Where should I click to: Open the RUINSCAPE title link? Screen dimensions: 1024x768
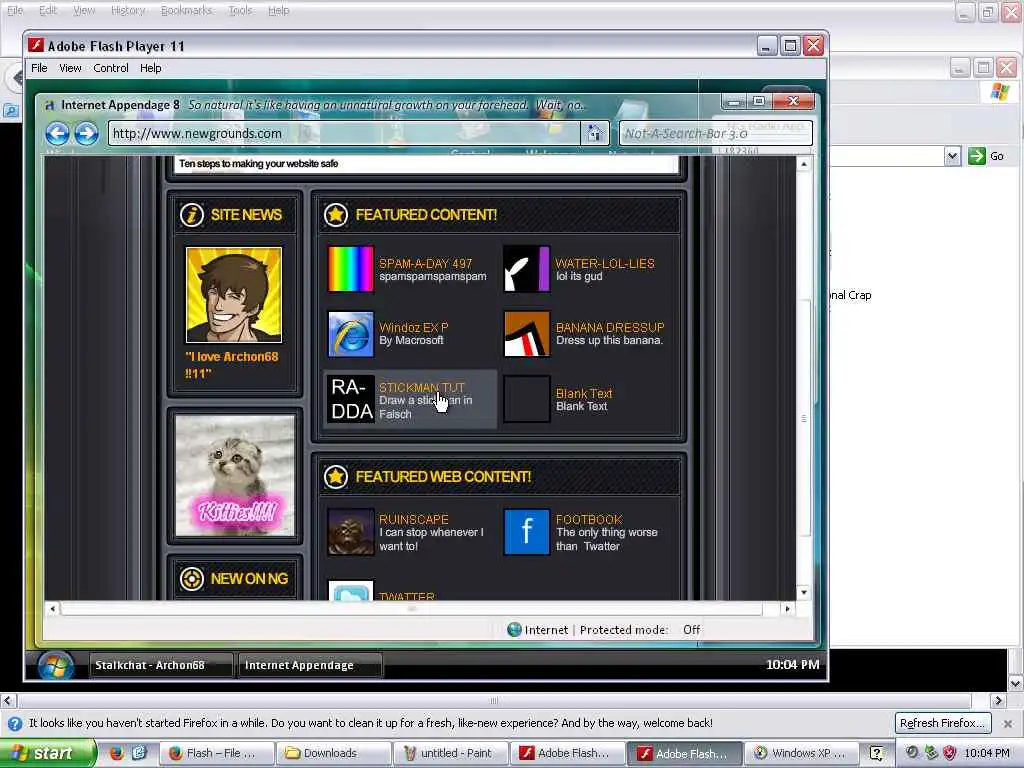pyautogui.click(x=413, y=519)
